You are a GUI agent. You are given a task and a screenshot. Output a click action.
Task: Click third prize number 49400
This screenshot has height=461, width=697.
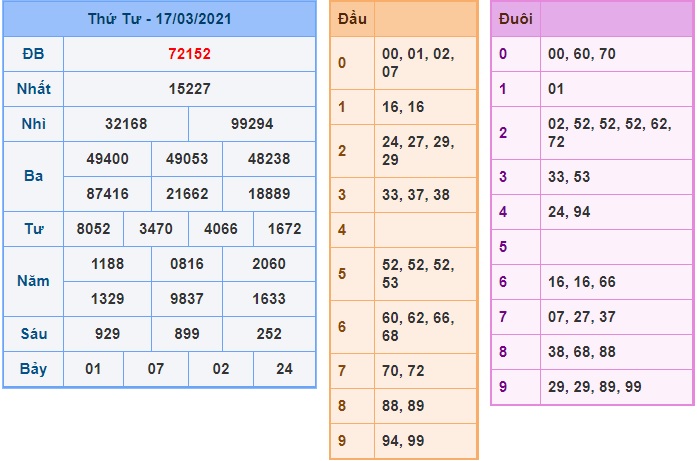click(108, 159)
